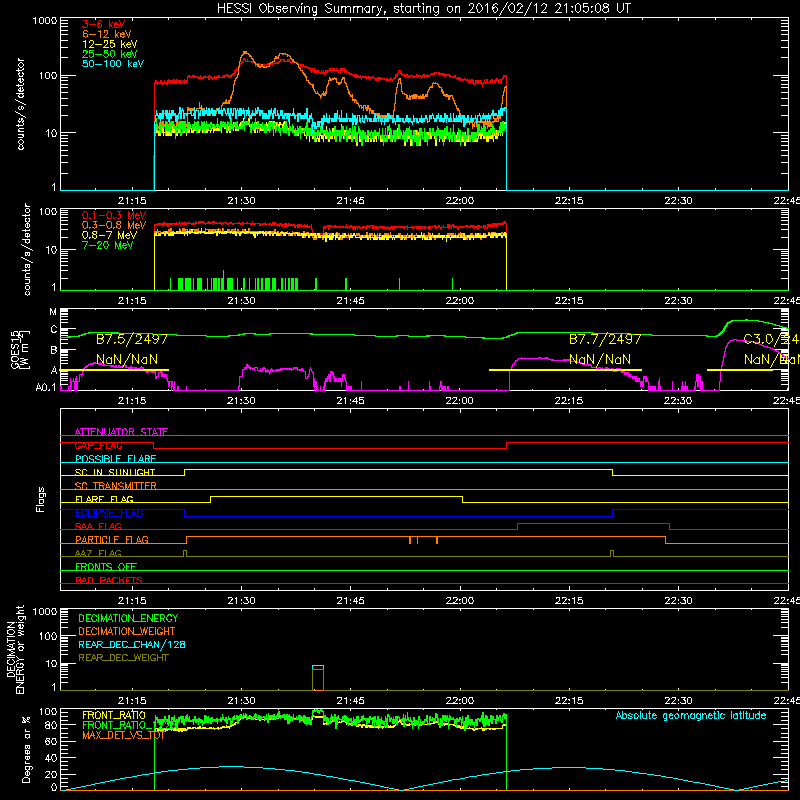The image size is (800, 800).
Task: Select the REAR_DEC_WEIGHT legend label
Action: (x=123, y=658)
